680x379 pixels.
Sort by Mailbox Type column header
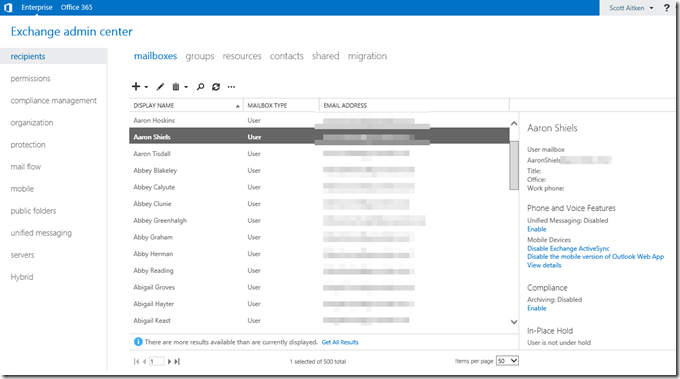pos(281,105)
